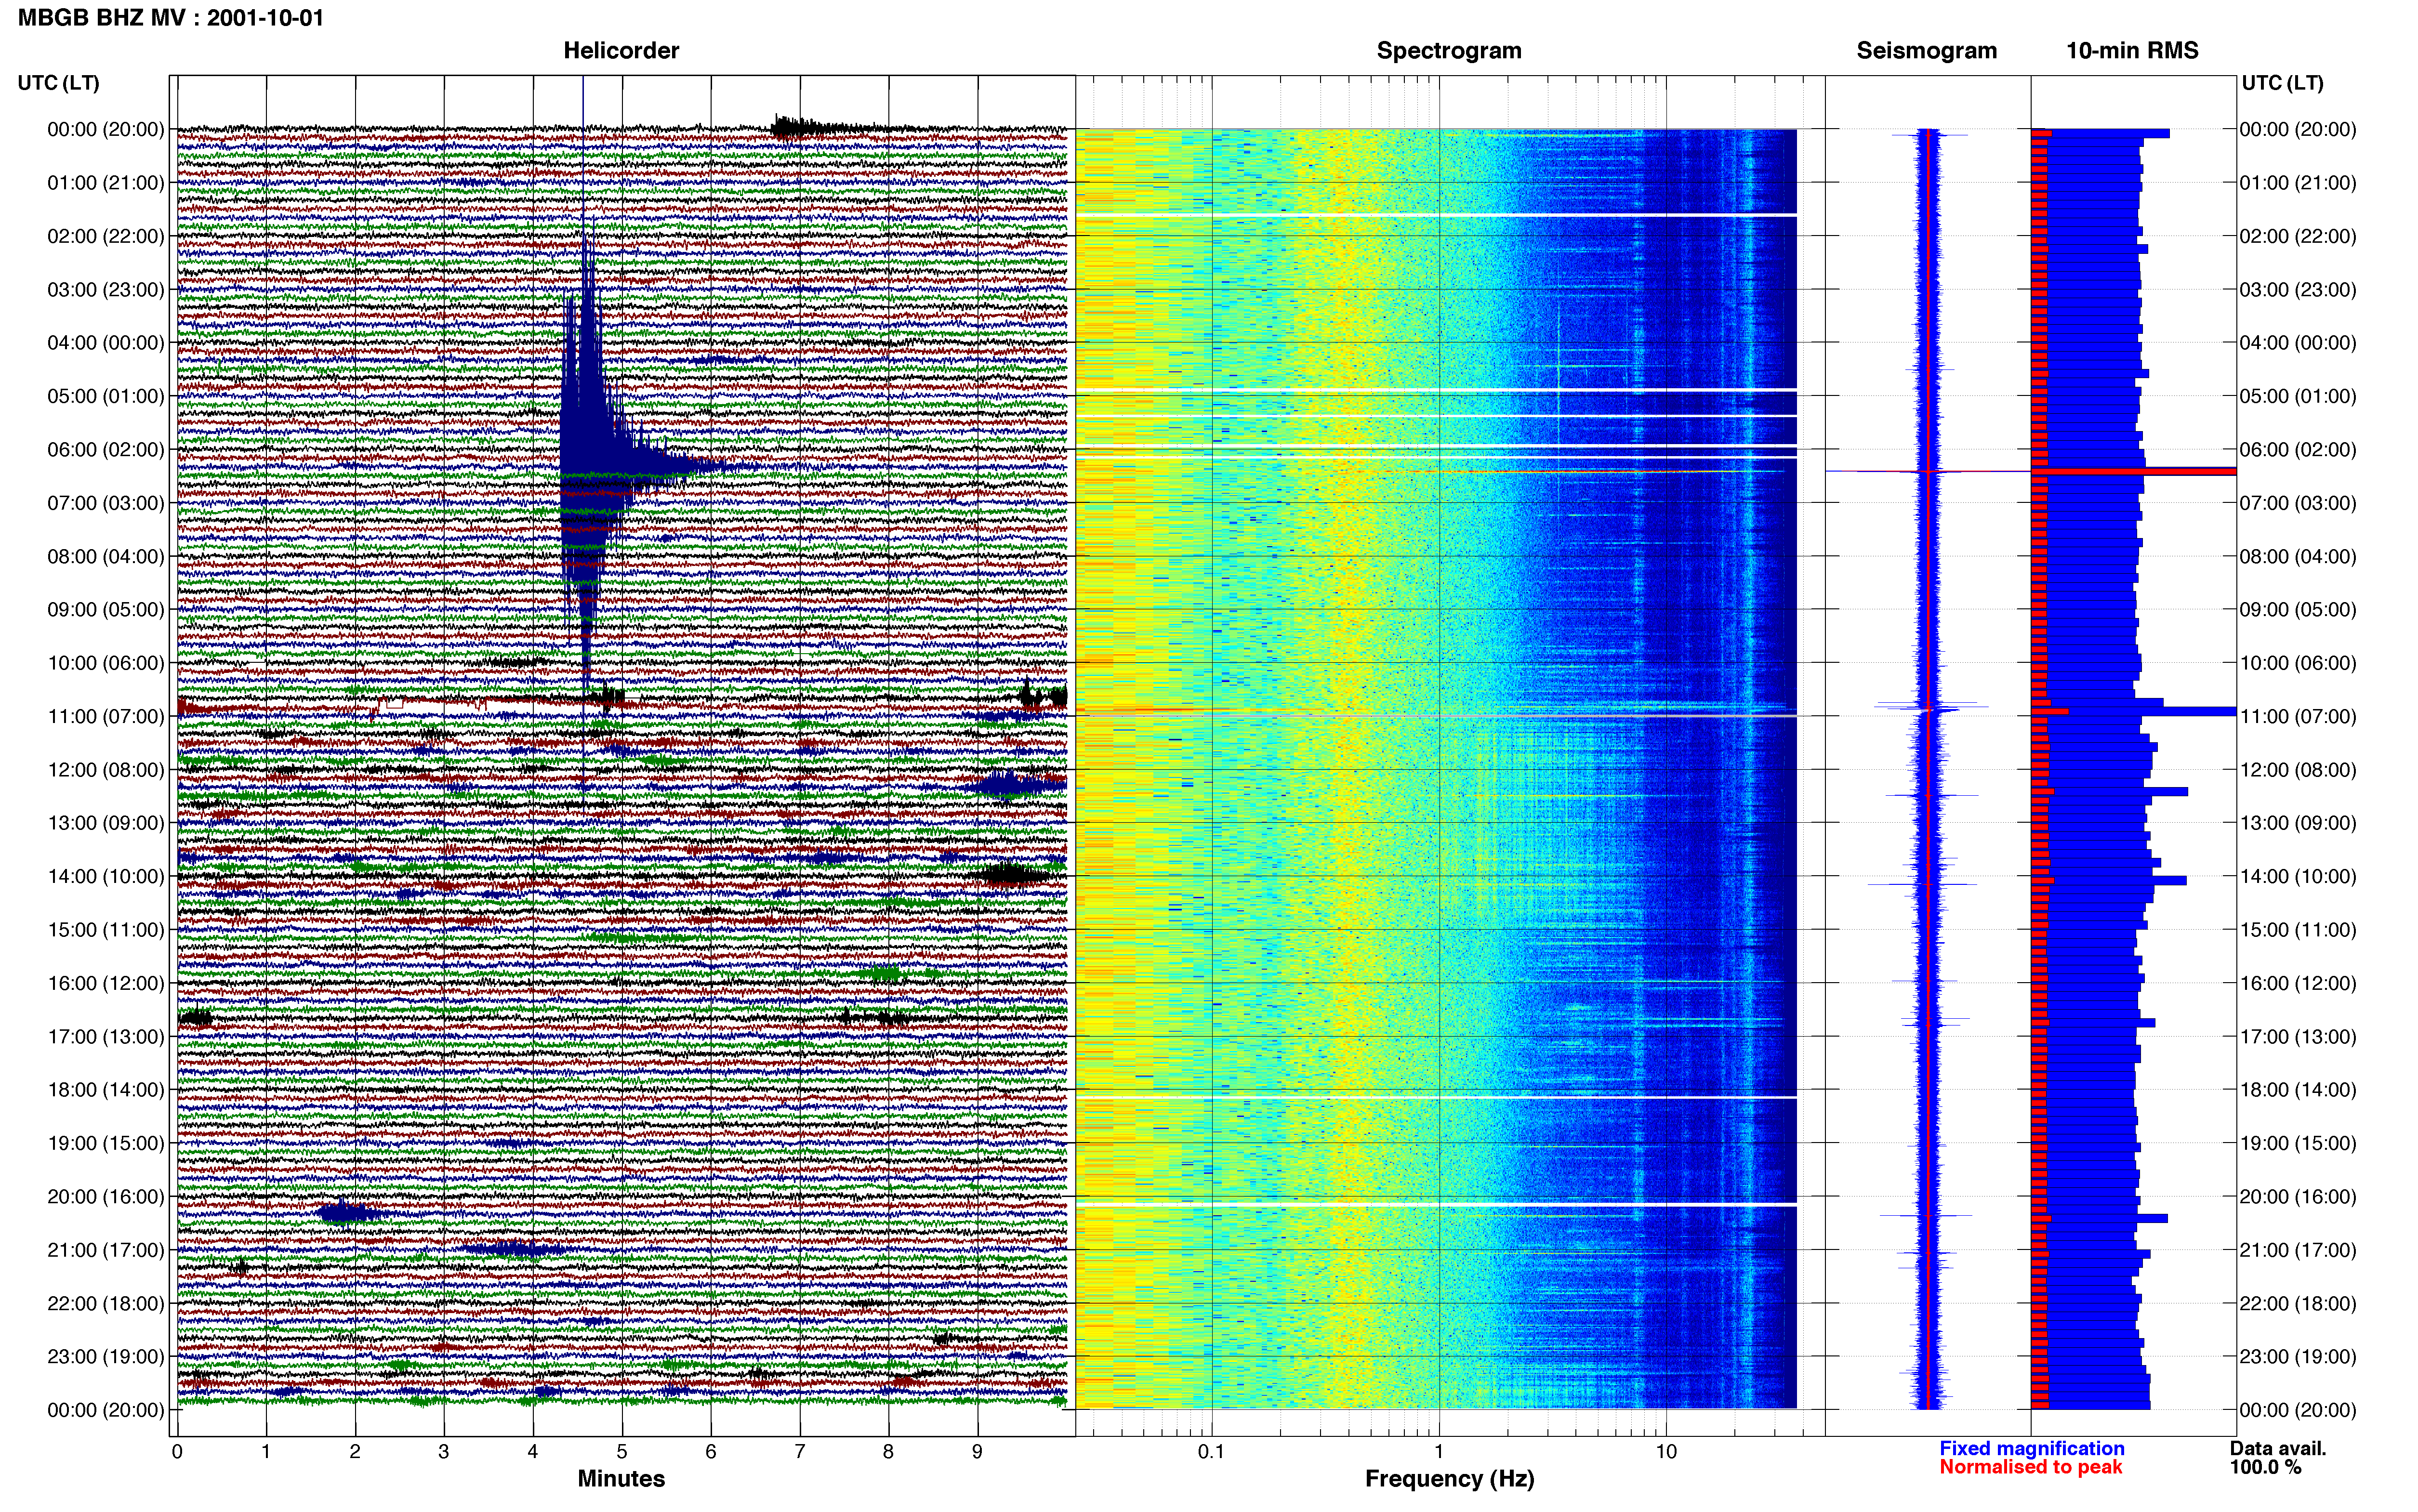This screenshot has width=2418, height=1512.
Task: Click the 'Seismogram' panel heading
Action: point(1926,50)
